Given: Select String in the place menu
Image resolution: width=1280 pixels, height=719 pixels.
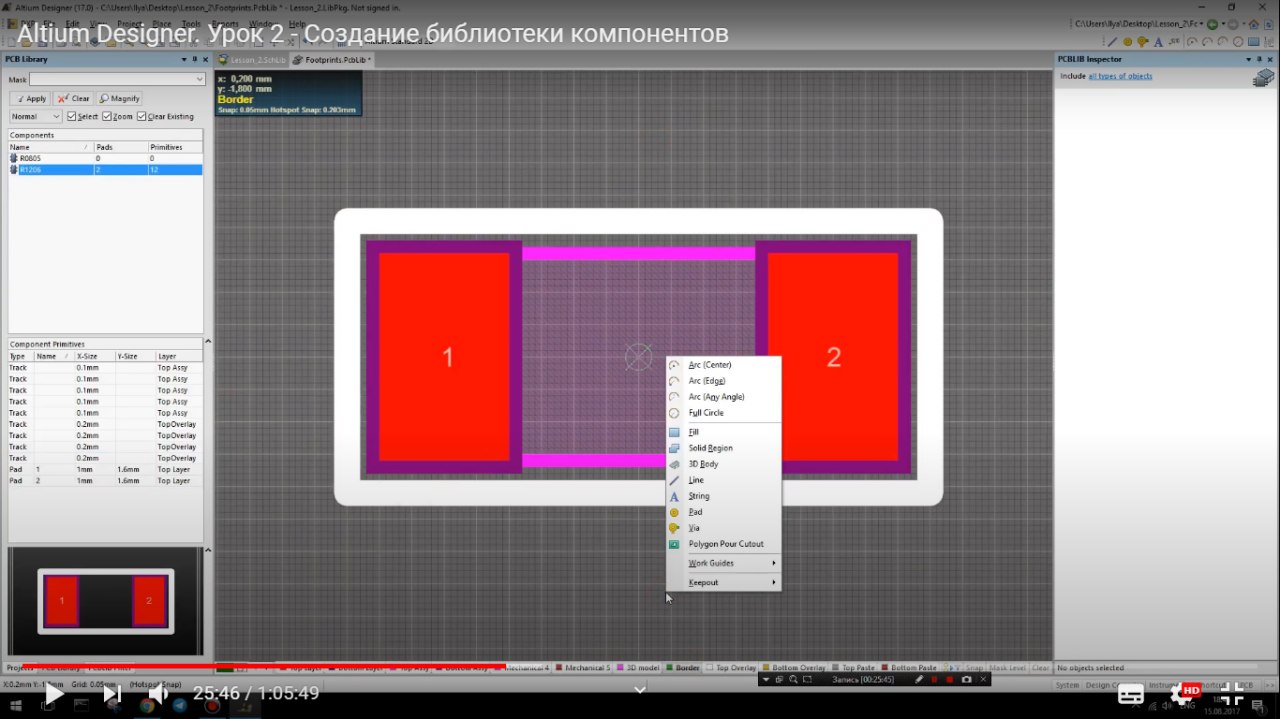Looking at the screenshot, I should [723, 496].
